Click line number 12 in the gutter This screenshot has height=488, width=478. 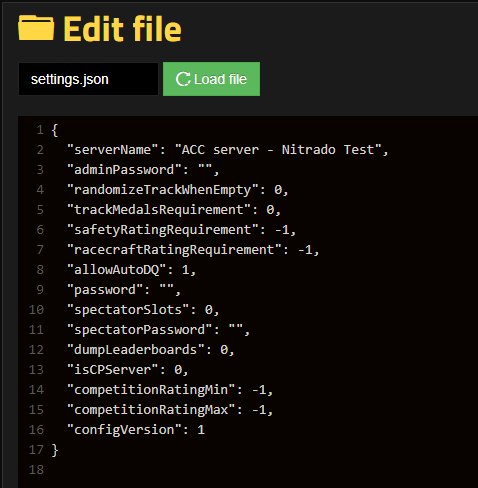[36, 350]
